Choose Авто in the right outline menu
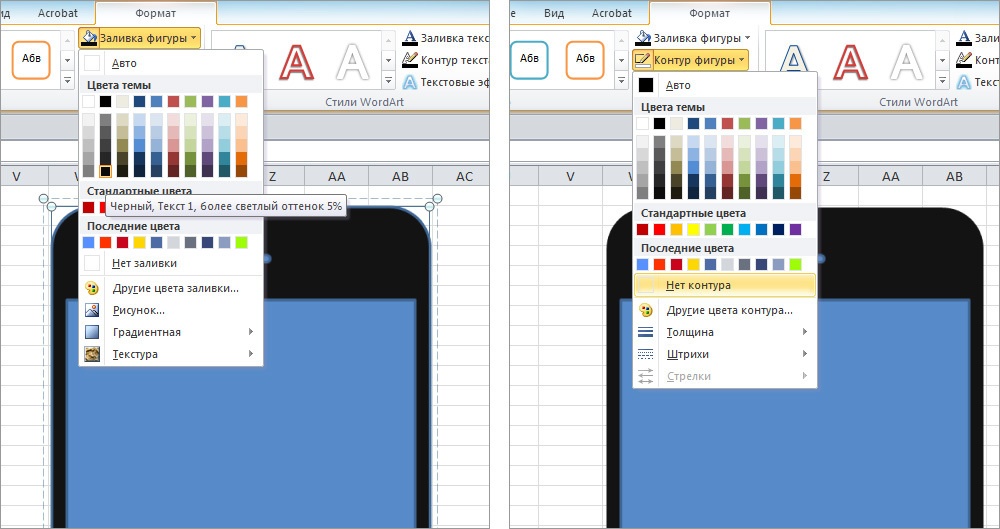This screenshot has height=529, width=1000. point(725,85)
